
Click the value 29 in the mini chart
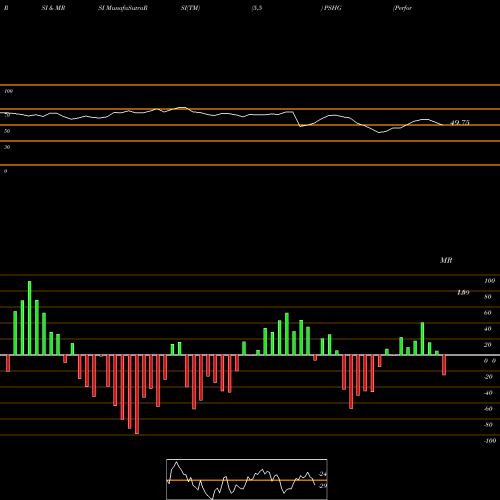pyautogui.click(x=323, y=486)
